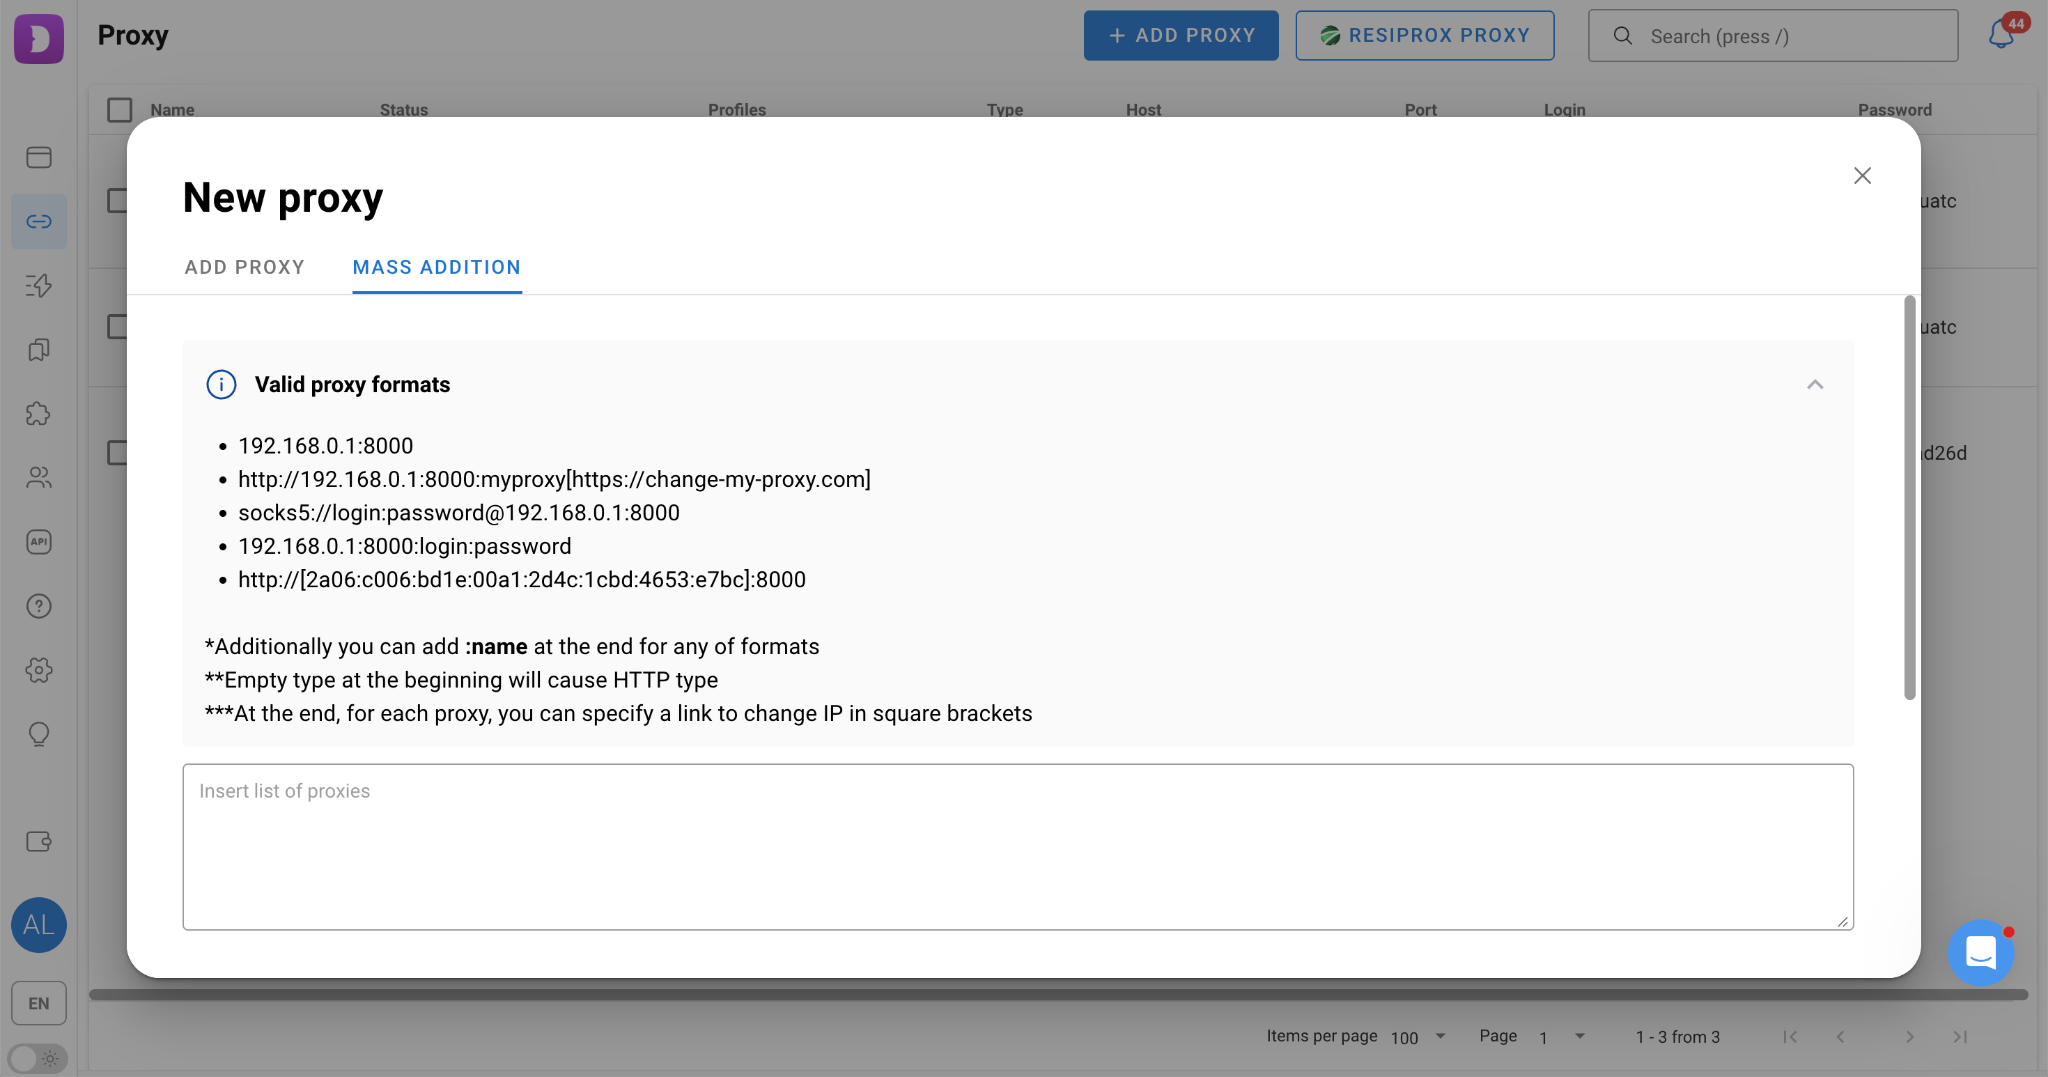Sort by the Host column header
The image size is (2048, 1077).
coord(1143,110)
